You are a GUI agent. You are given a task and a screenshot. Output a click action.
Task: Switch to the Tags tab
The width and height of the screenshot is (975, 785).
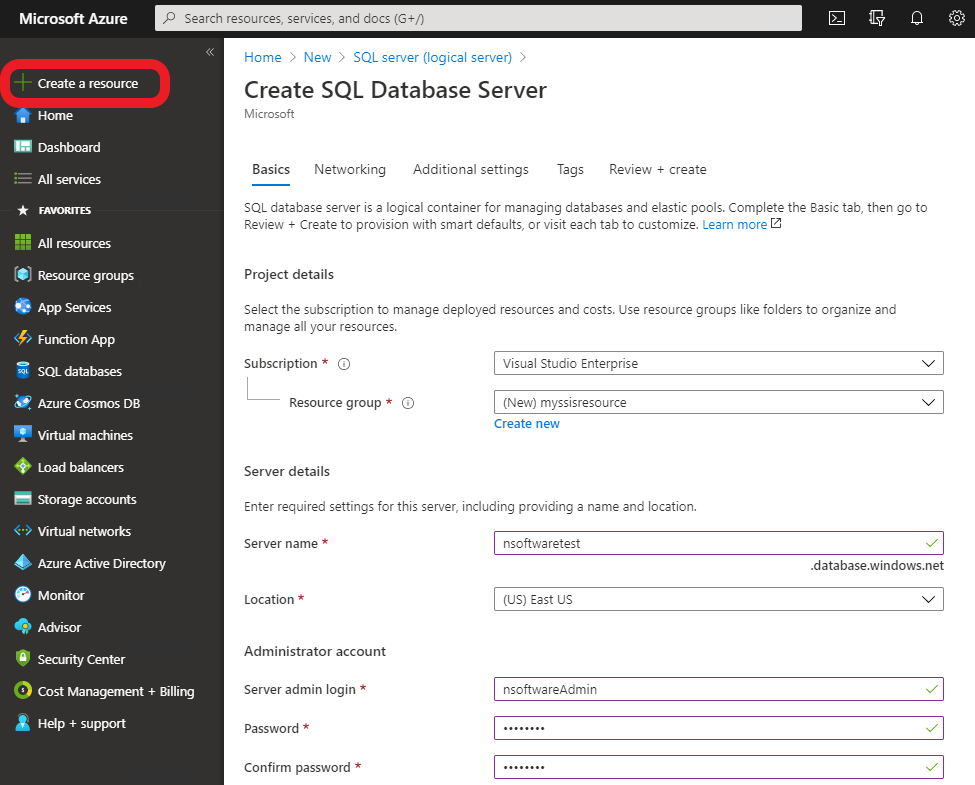[x=570, y=169]
